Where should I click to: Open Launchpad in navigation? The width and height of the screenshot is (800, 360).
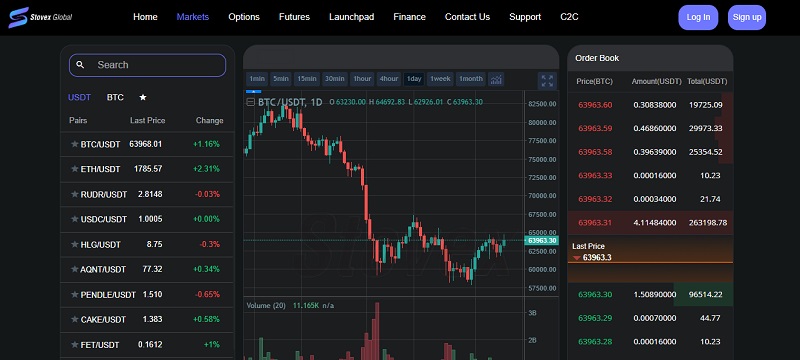pos(352,17)
